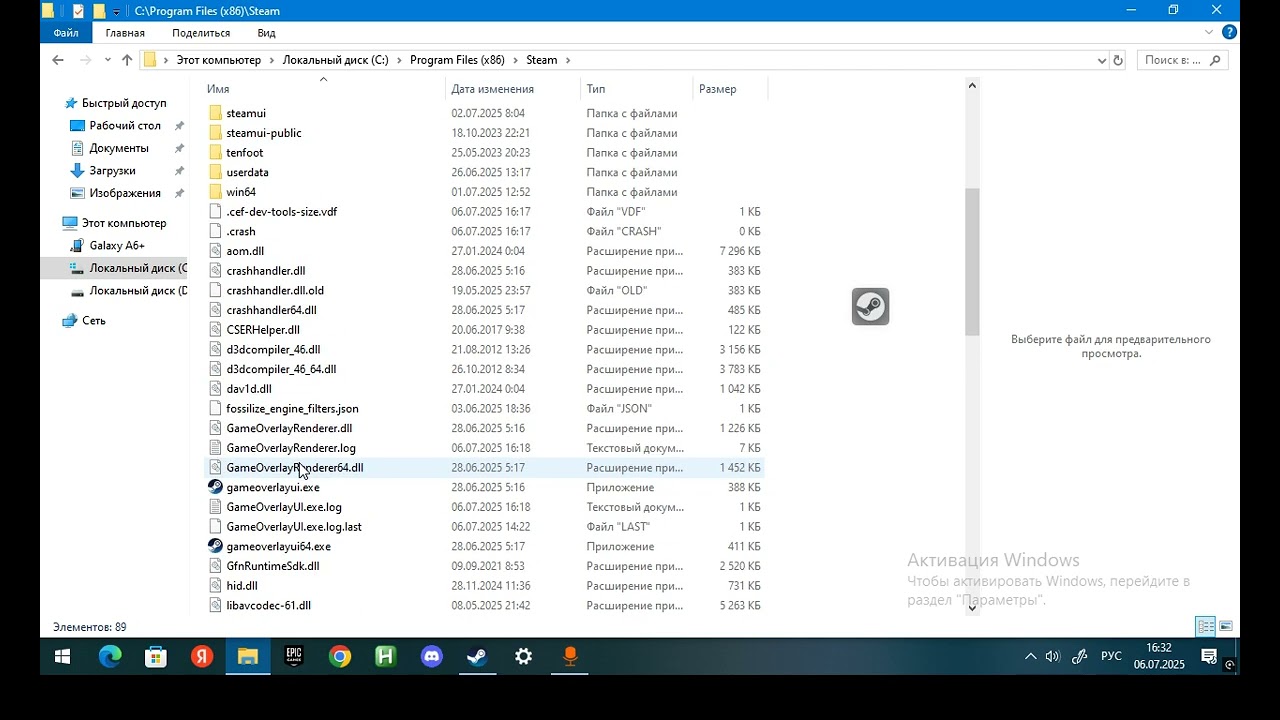
Task: Launch Epic Games from taskbar
Action: tap(294, 657)
